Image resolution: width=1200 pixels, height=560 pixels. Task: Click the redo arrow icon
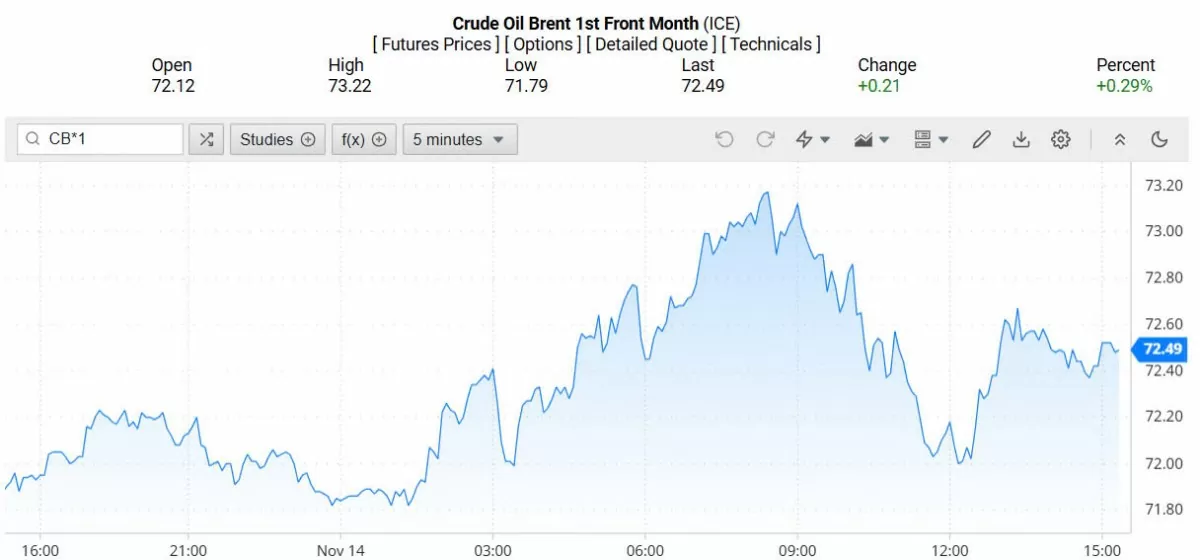coord(765,140)
